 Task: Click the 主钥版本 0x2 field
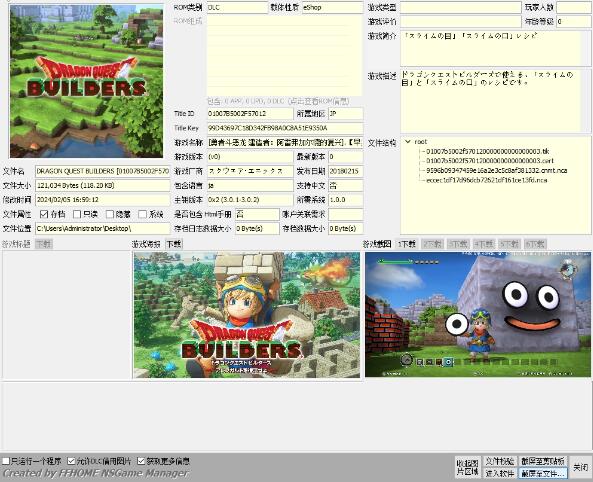250,200
